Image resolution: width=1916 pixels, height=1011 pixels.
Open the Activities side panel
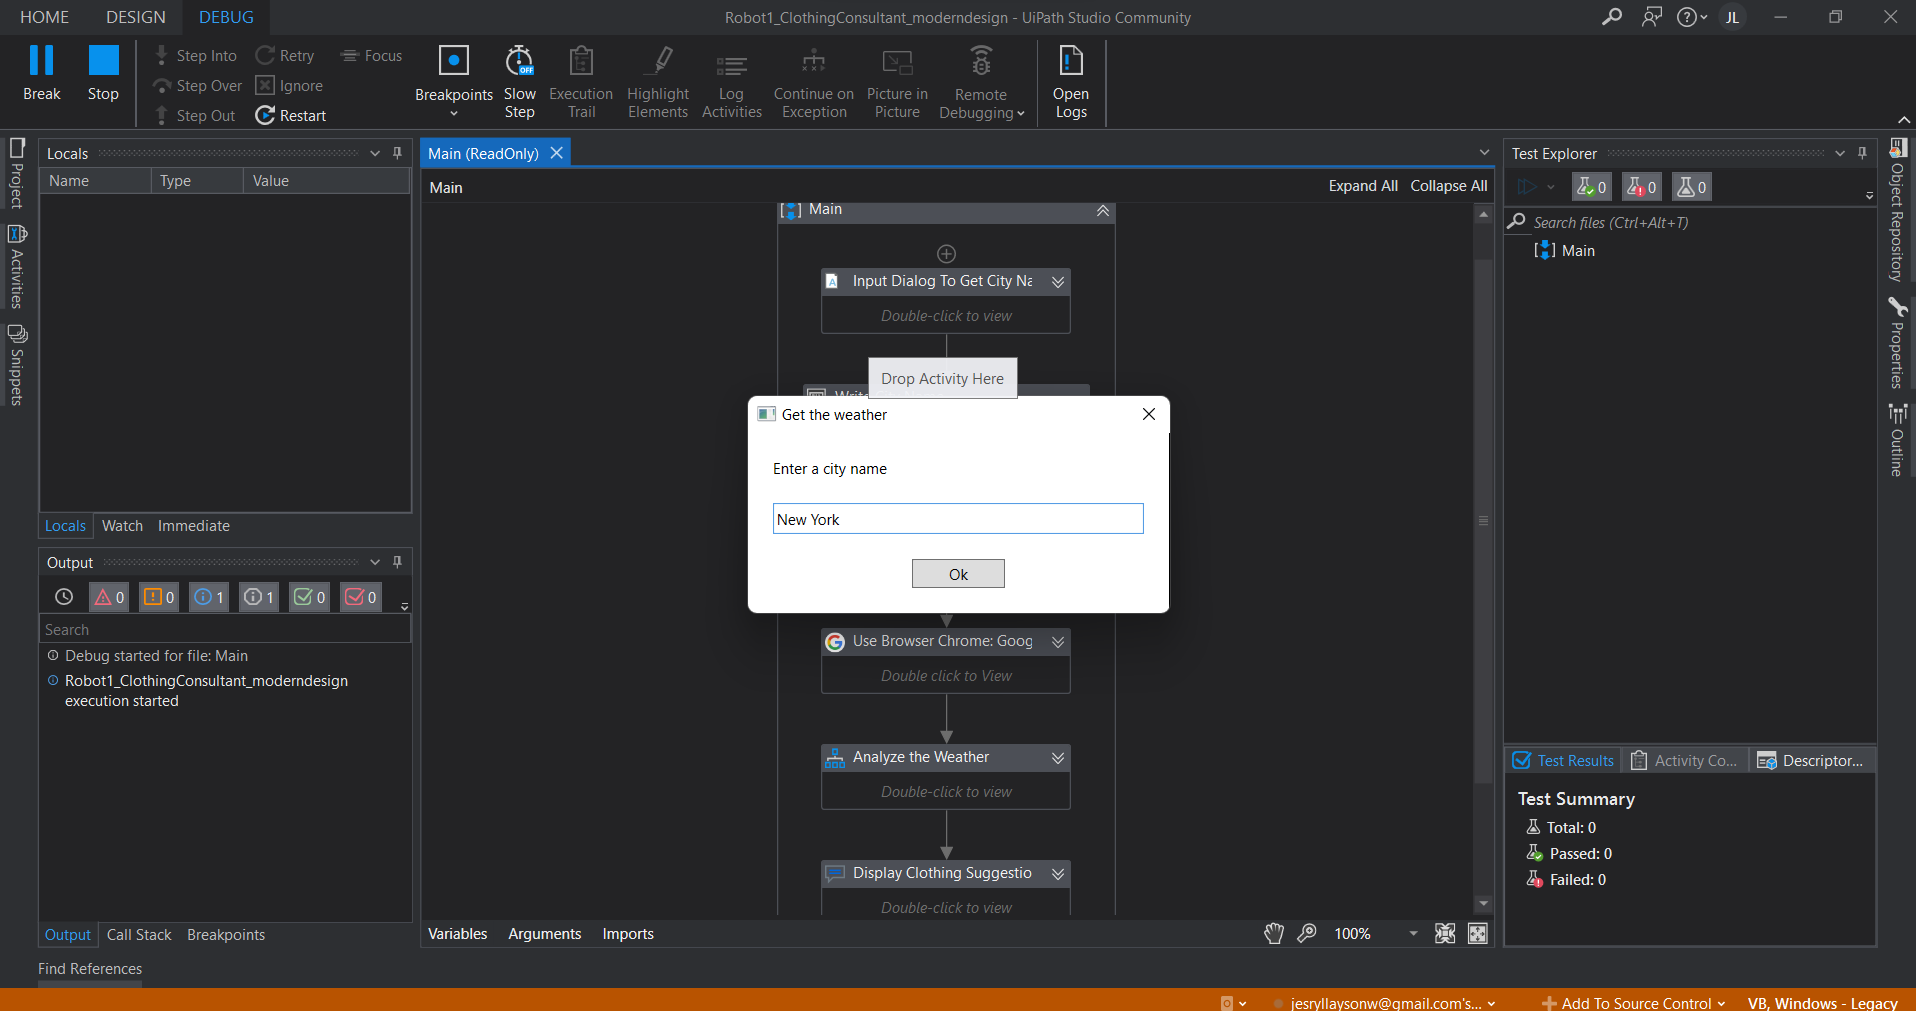[17, 266]
